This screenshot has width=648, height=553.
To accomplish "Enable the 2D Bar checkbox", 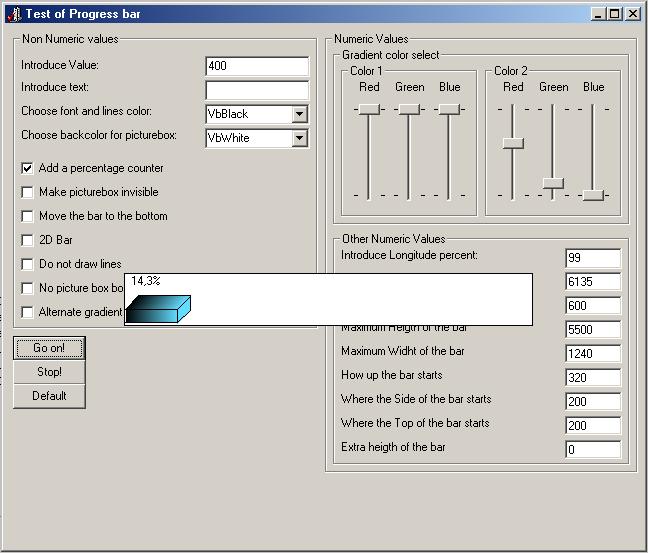I will [27, 240].
